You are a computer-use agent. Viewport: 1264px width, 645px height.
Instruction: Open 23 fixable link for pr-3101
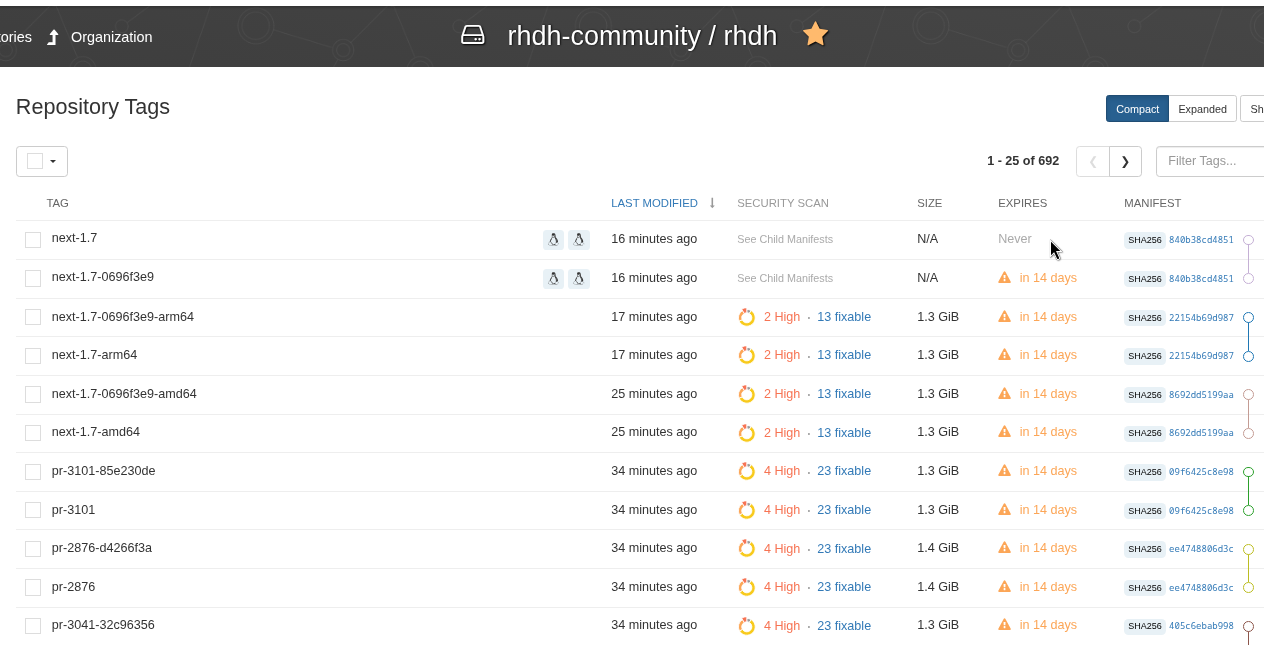point(844,510)
